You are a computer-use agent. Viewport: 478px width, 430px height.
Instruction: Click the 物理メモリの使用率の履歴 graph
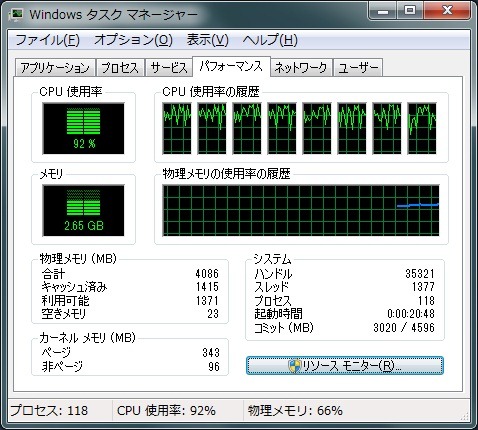point(301,210)
